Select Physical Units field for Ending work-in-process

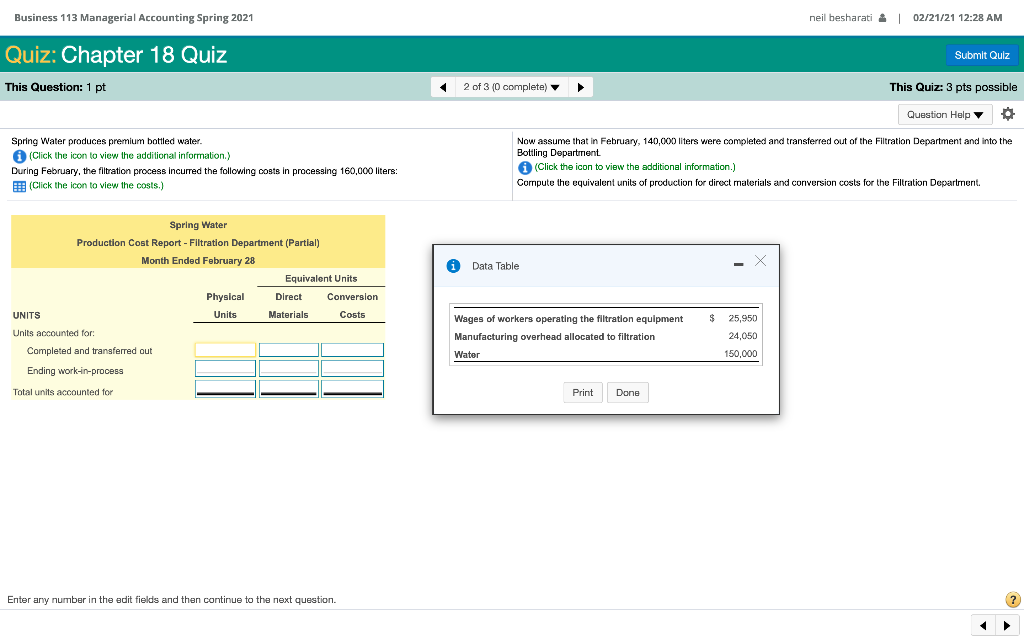pyautogui.click(x=225, y=368)
